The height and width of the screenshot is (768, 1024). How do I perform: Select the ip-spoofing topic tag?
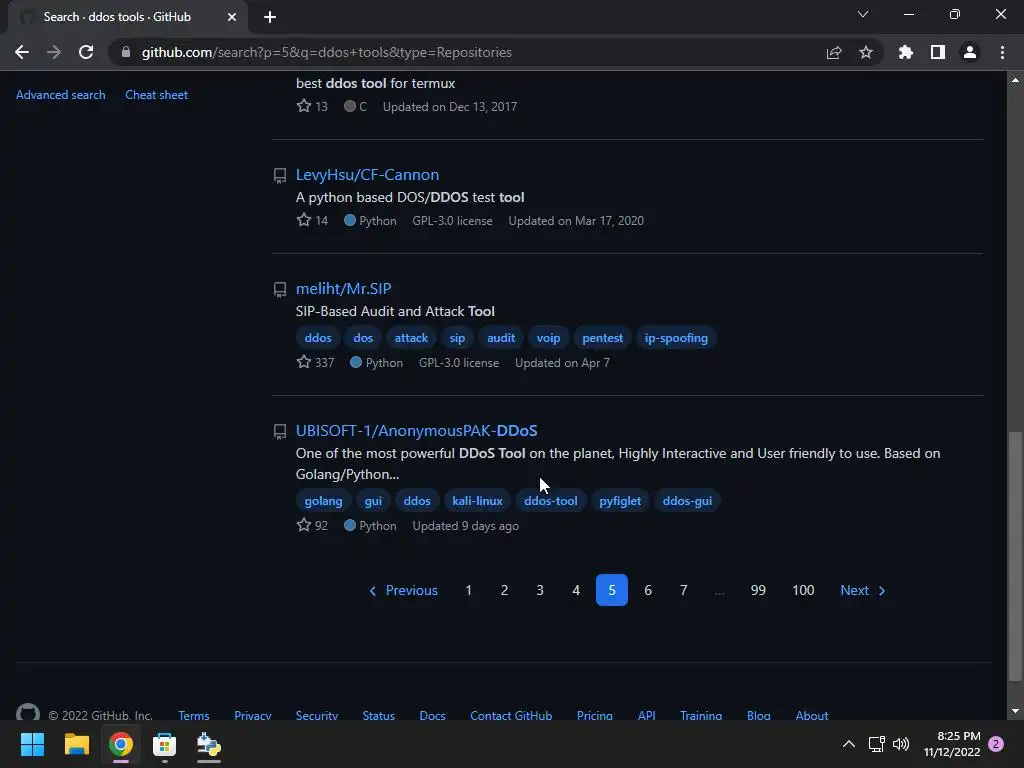(676, 338)
